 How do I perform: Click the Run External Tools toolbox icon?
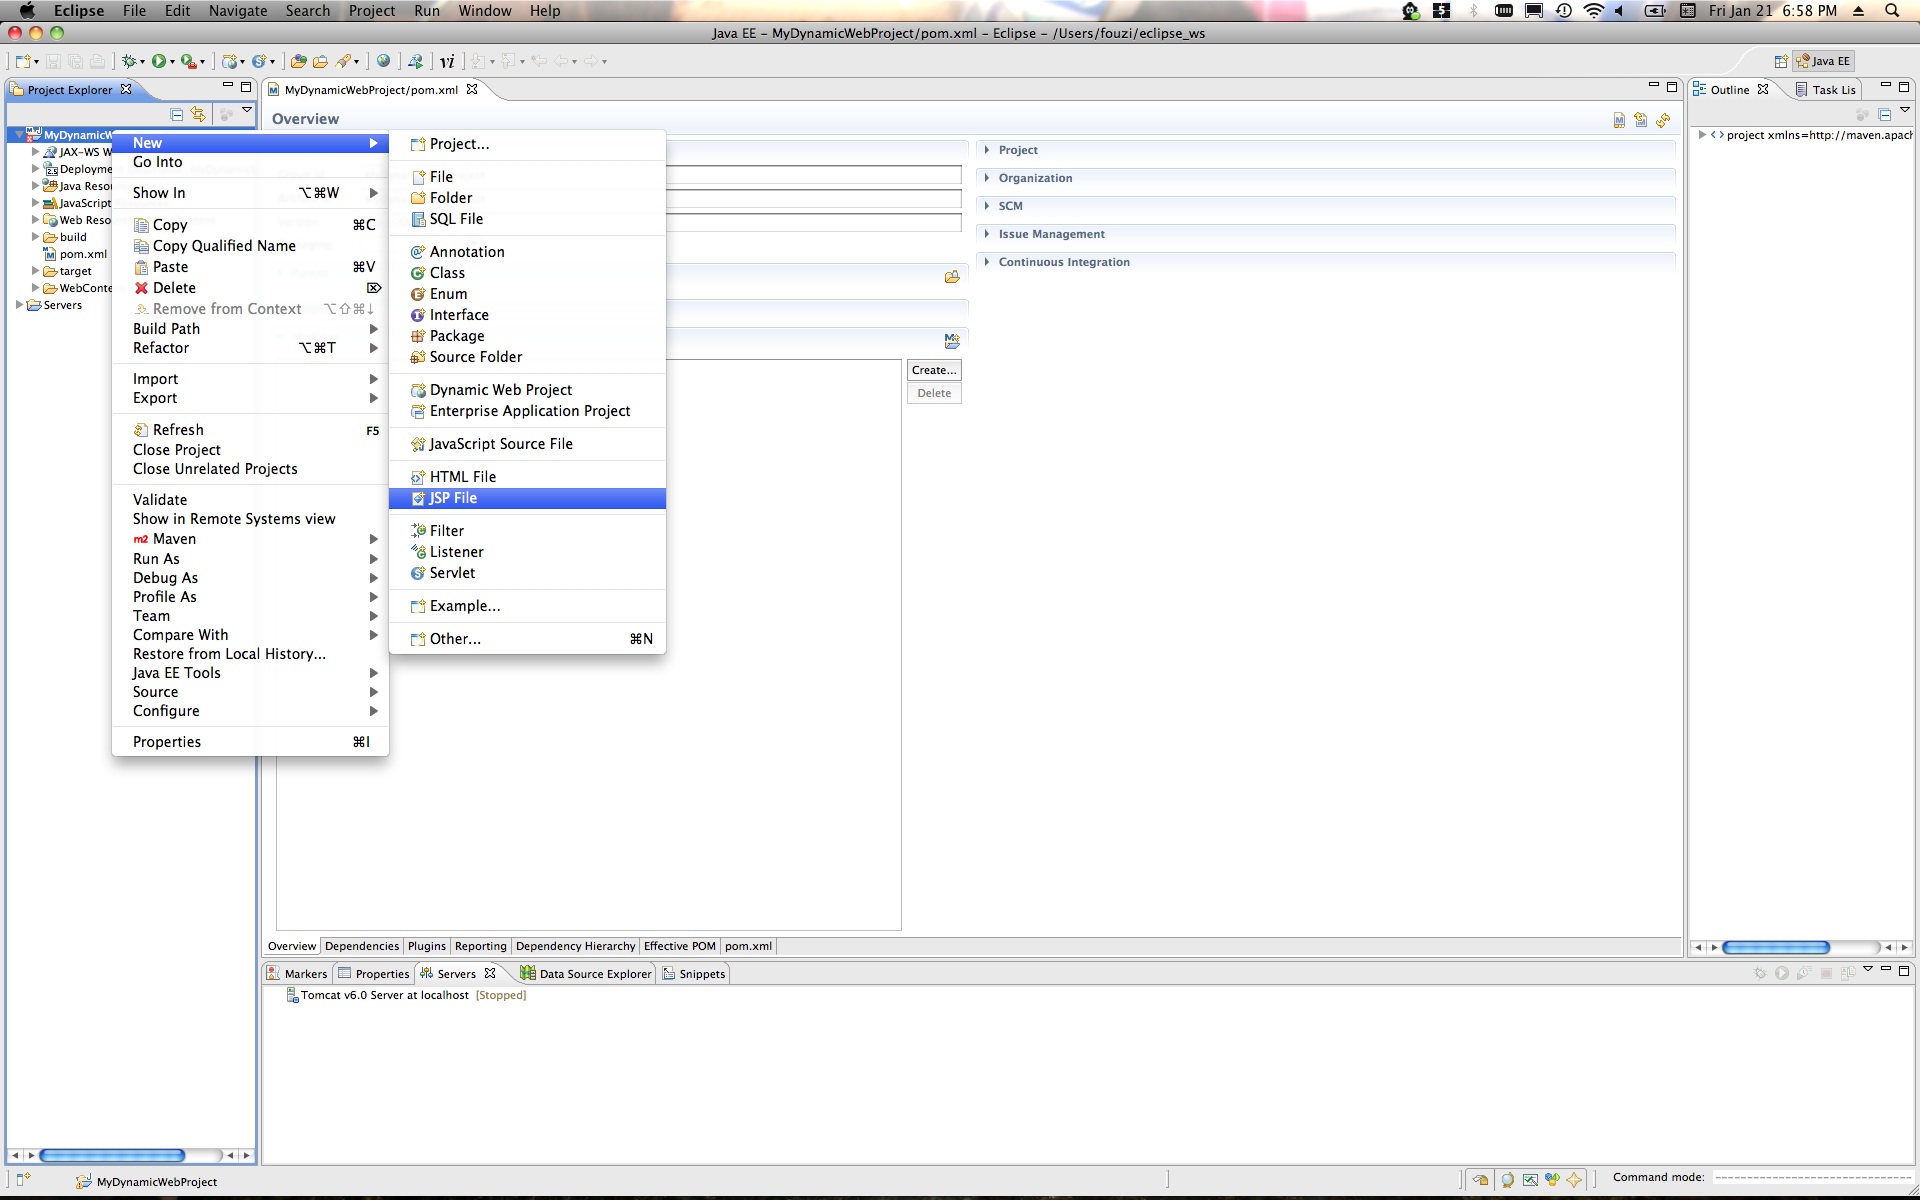(x=187, y=61)
